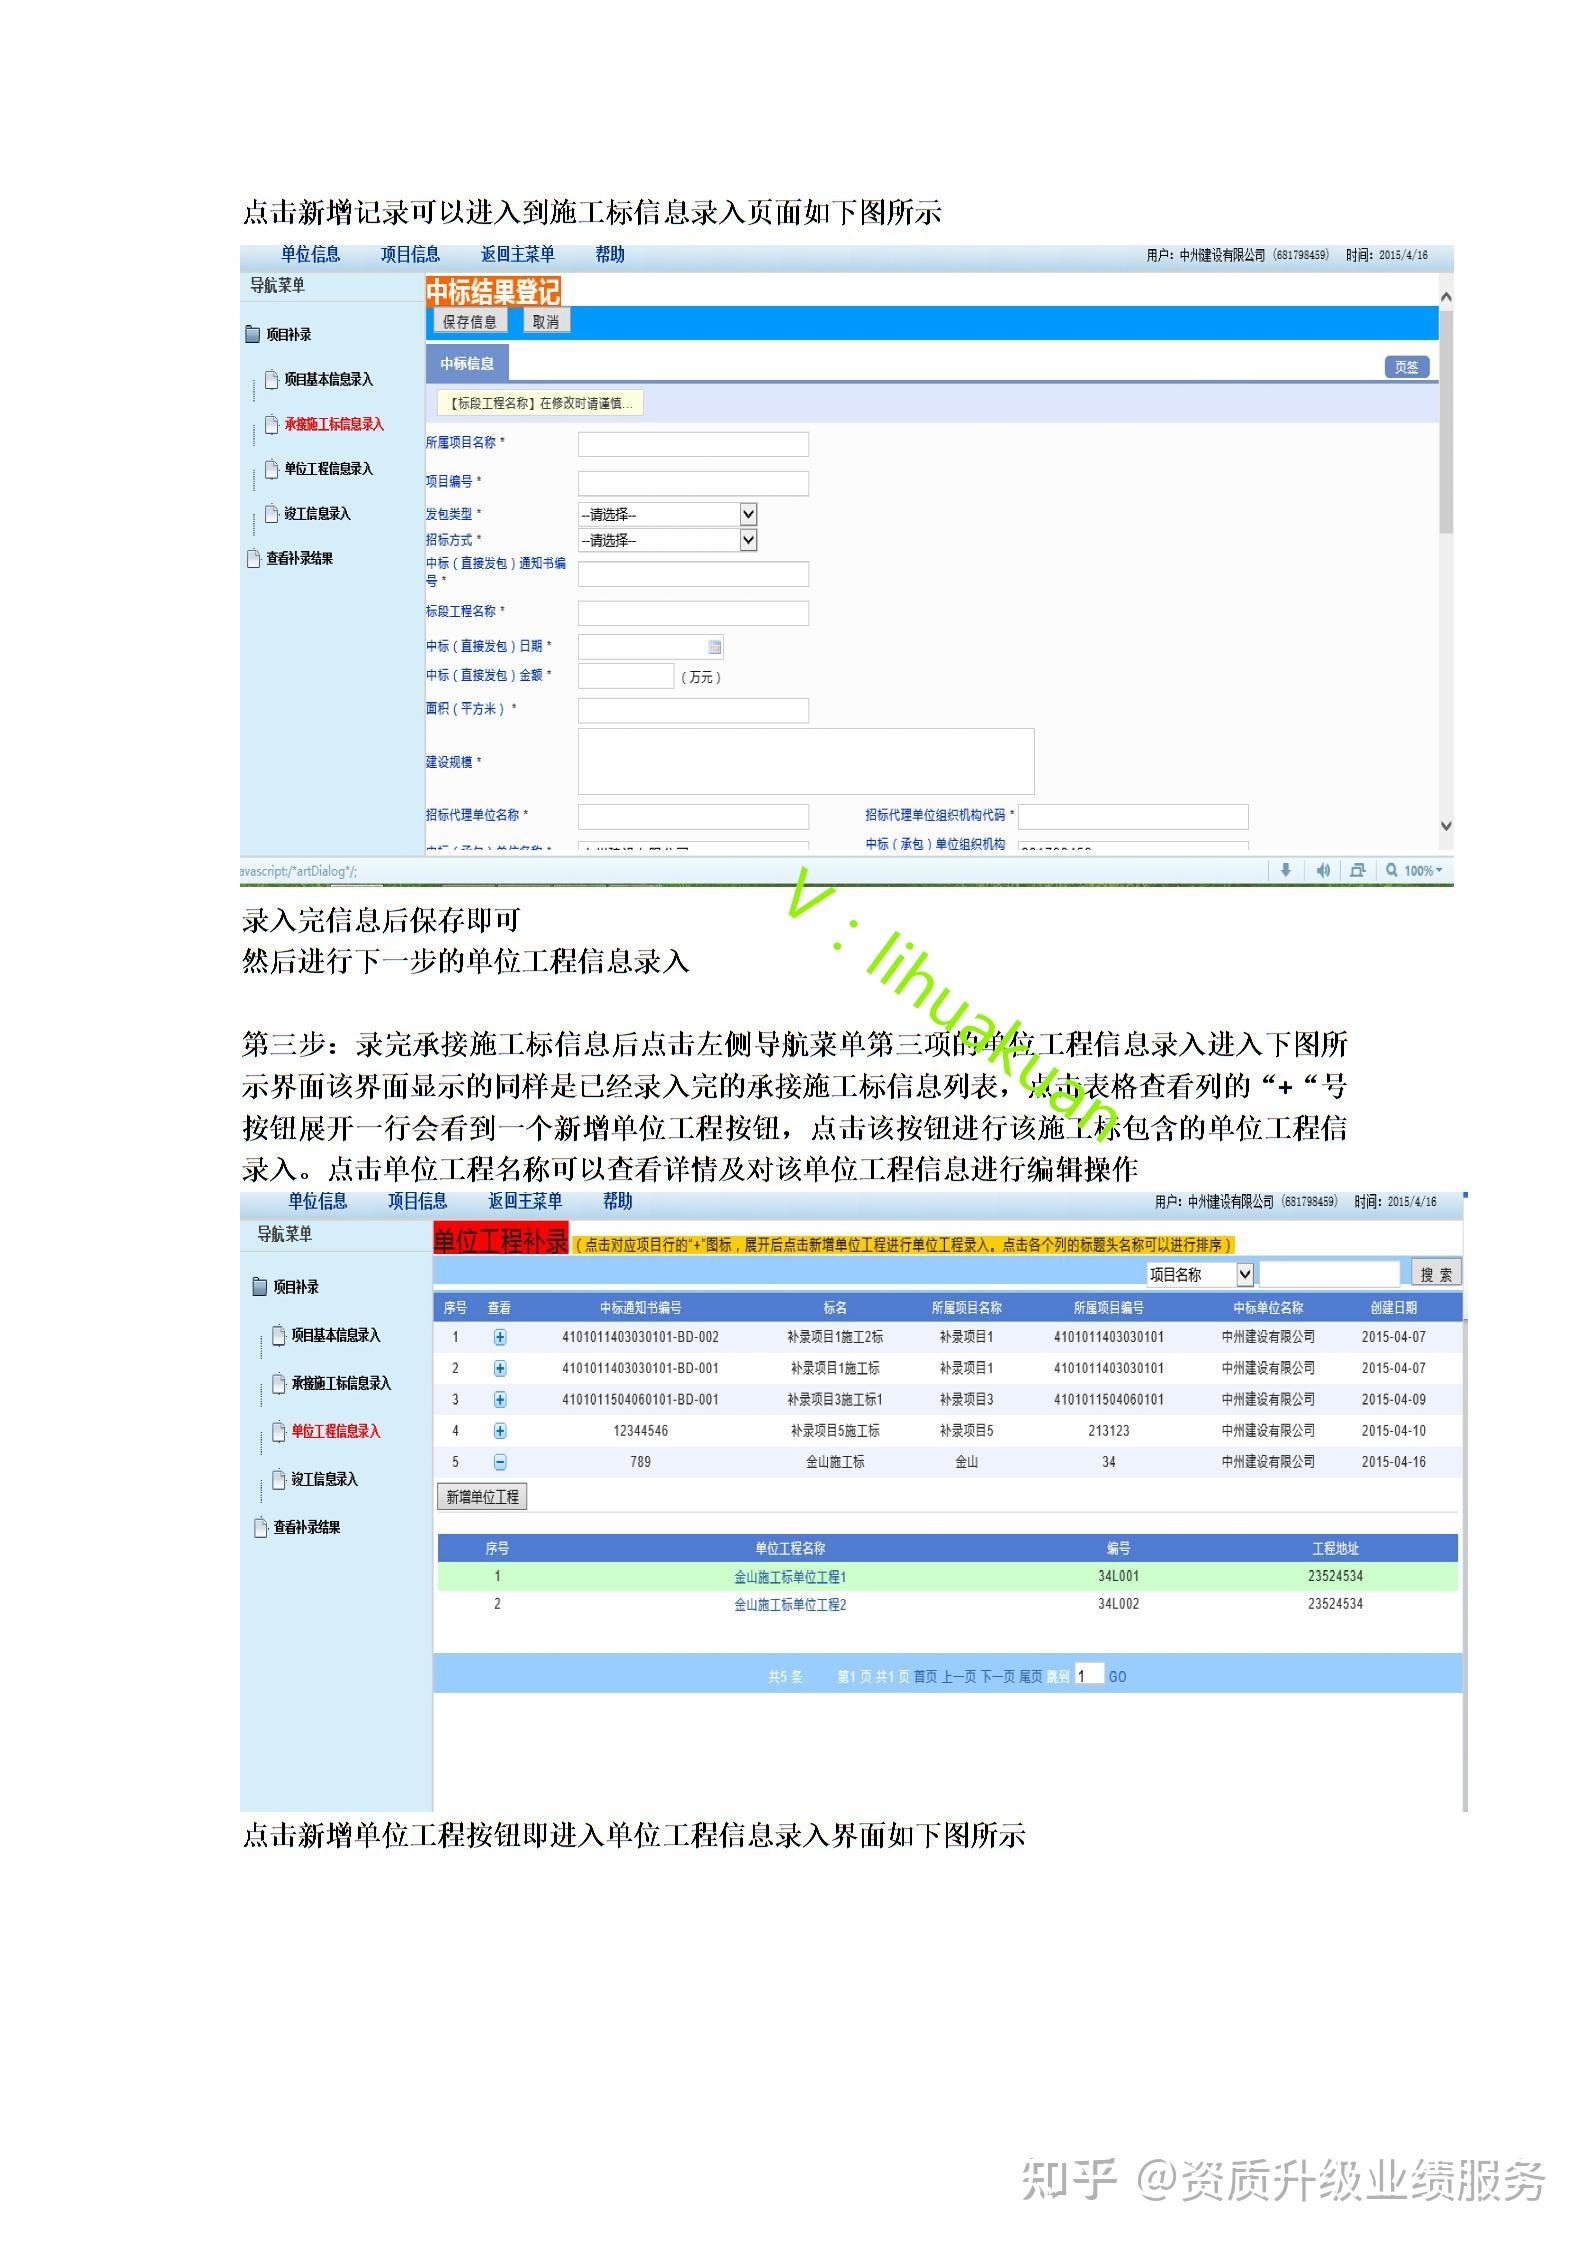Open link 金山施工标单位工程2
The image size is (1586, 2244).
[790, 1605]
